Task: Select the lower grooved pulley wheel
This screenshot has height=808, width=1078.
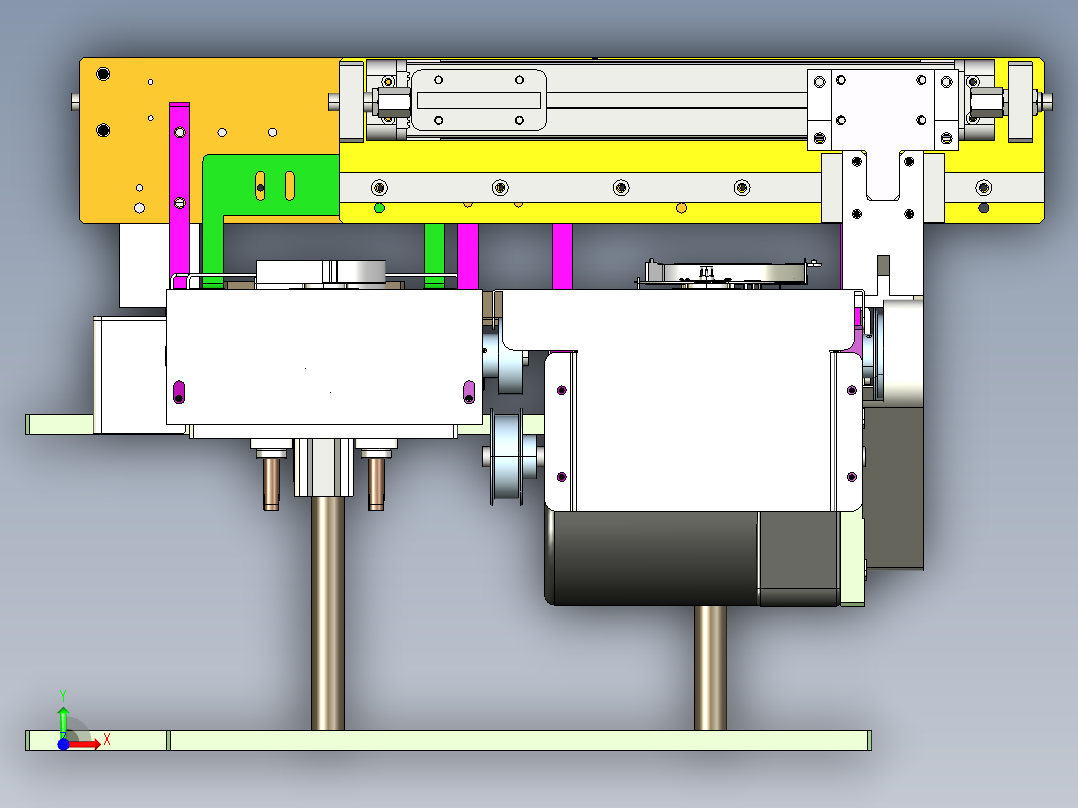Action: point(508,457)
